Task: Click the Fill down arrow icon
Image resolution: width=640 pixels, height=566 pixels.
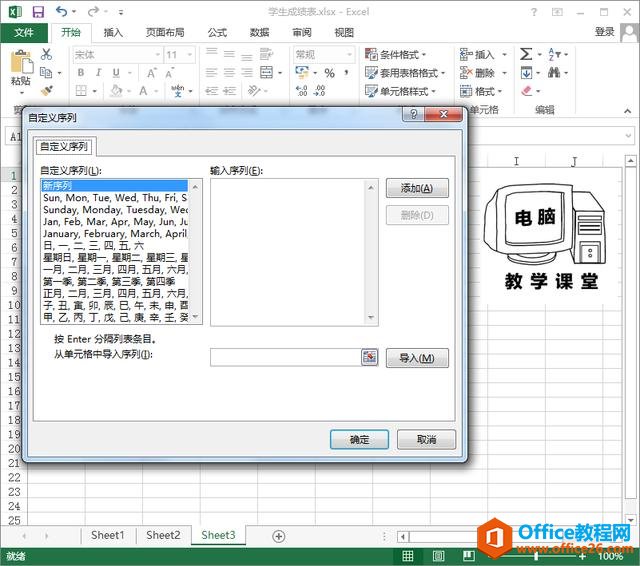Action: tap(526, 73)
